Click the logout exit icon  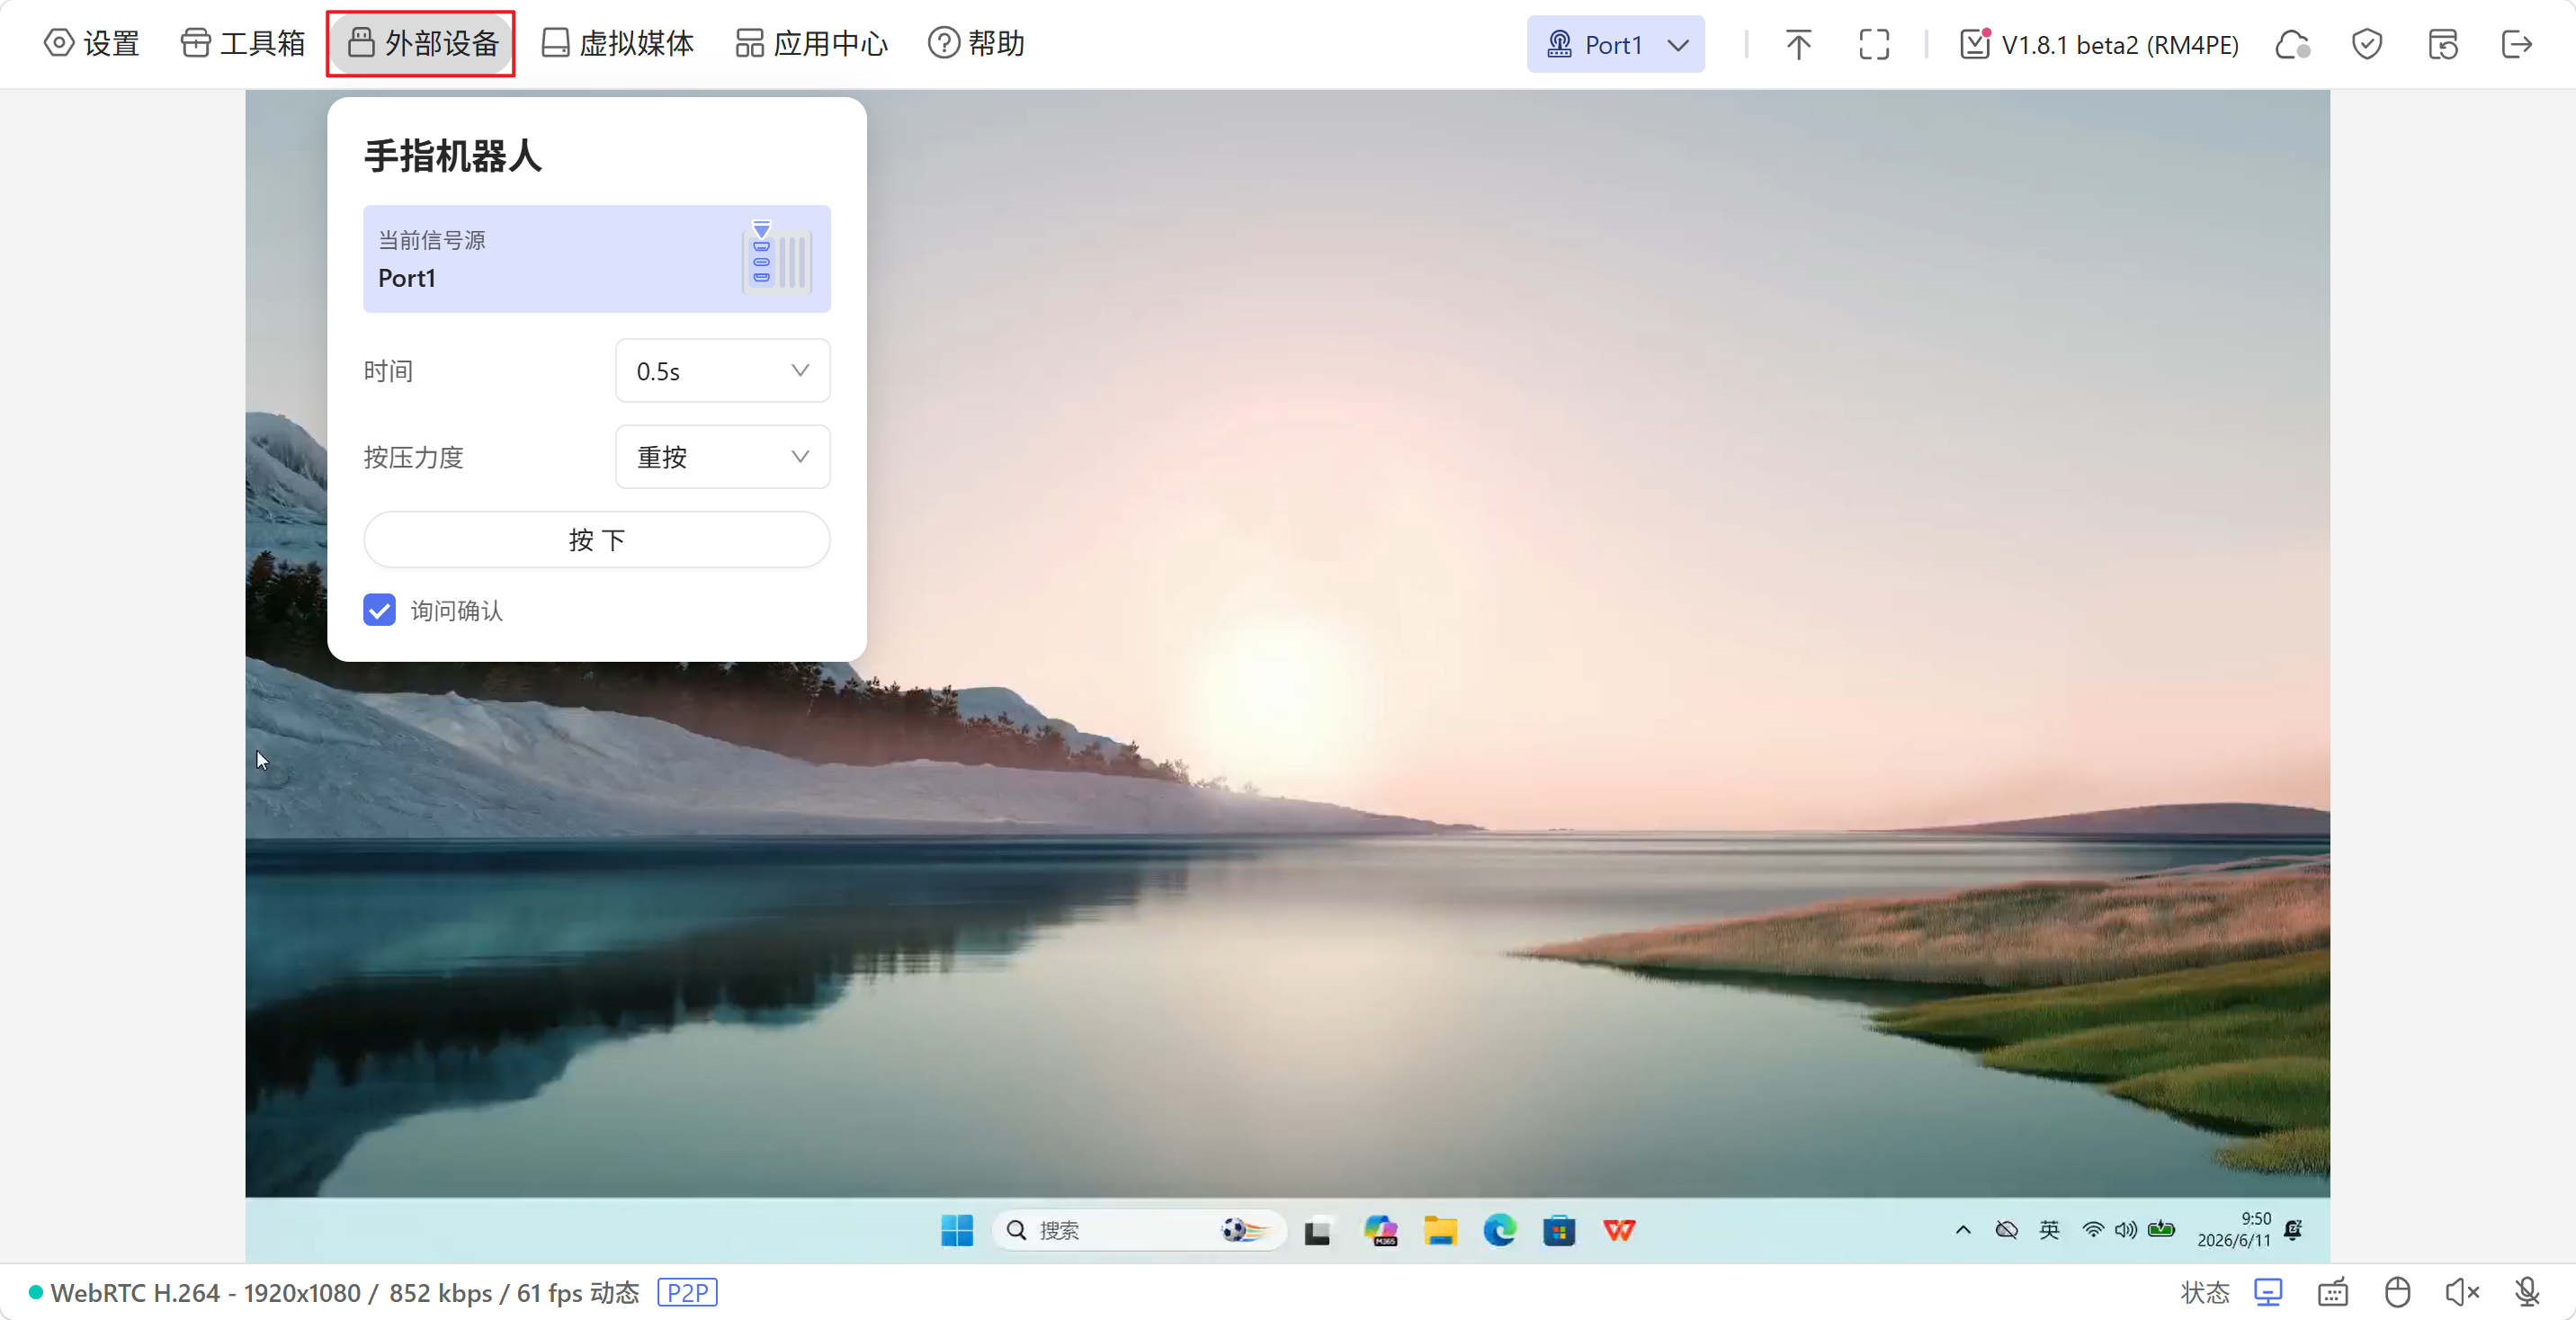[2516, 45]
